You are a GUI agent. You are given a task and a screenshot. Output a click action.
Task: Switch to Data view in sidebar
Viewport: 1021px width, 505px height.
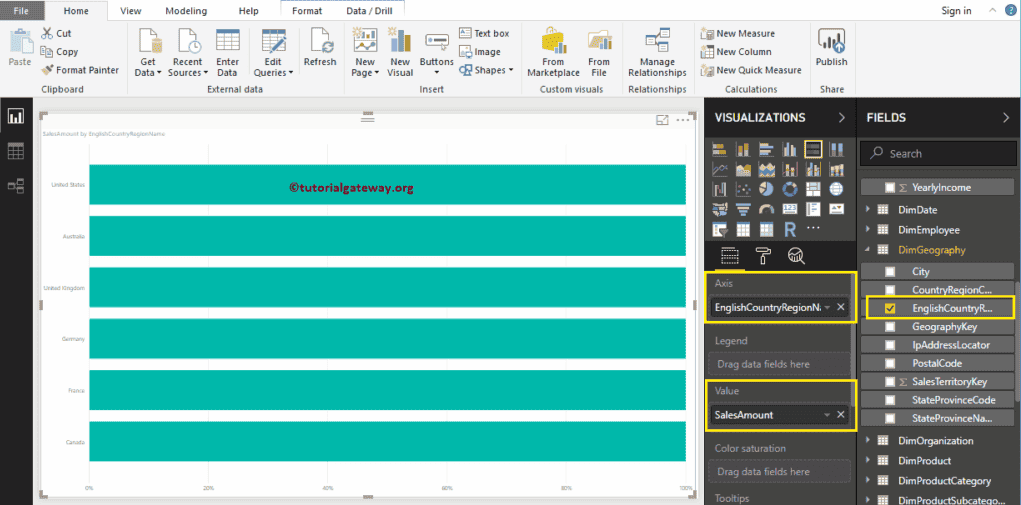[x=16, y=152]
